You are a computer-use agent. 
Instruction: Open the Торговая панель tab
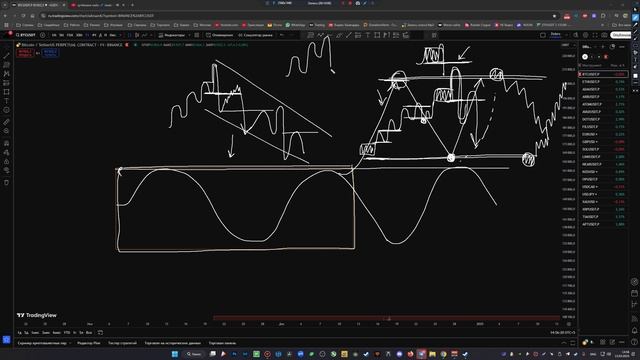tap(222, 343)
